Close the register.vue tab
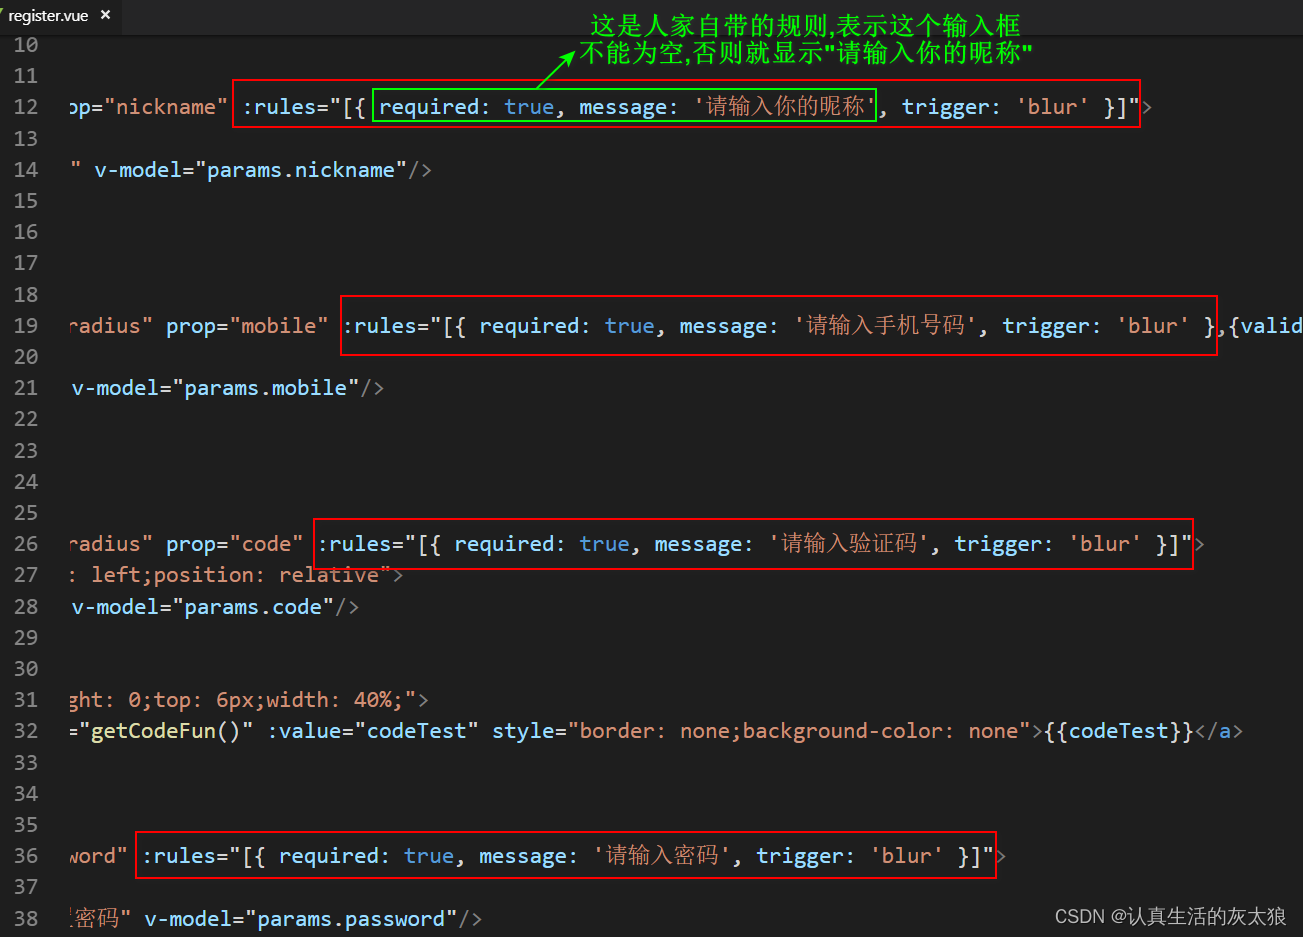The height and width of the screenshot is (937, 1303). tap(105, 15)
